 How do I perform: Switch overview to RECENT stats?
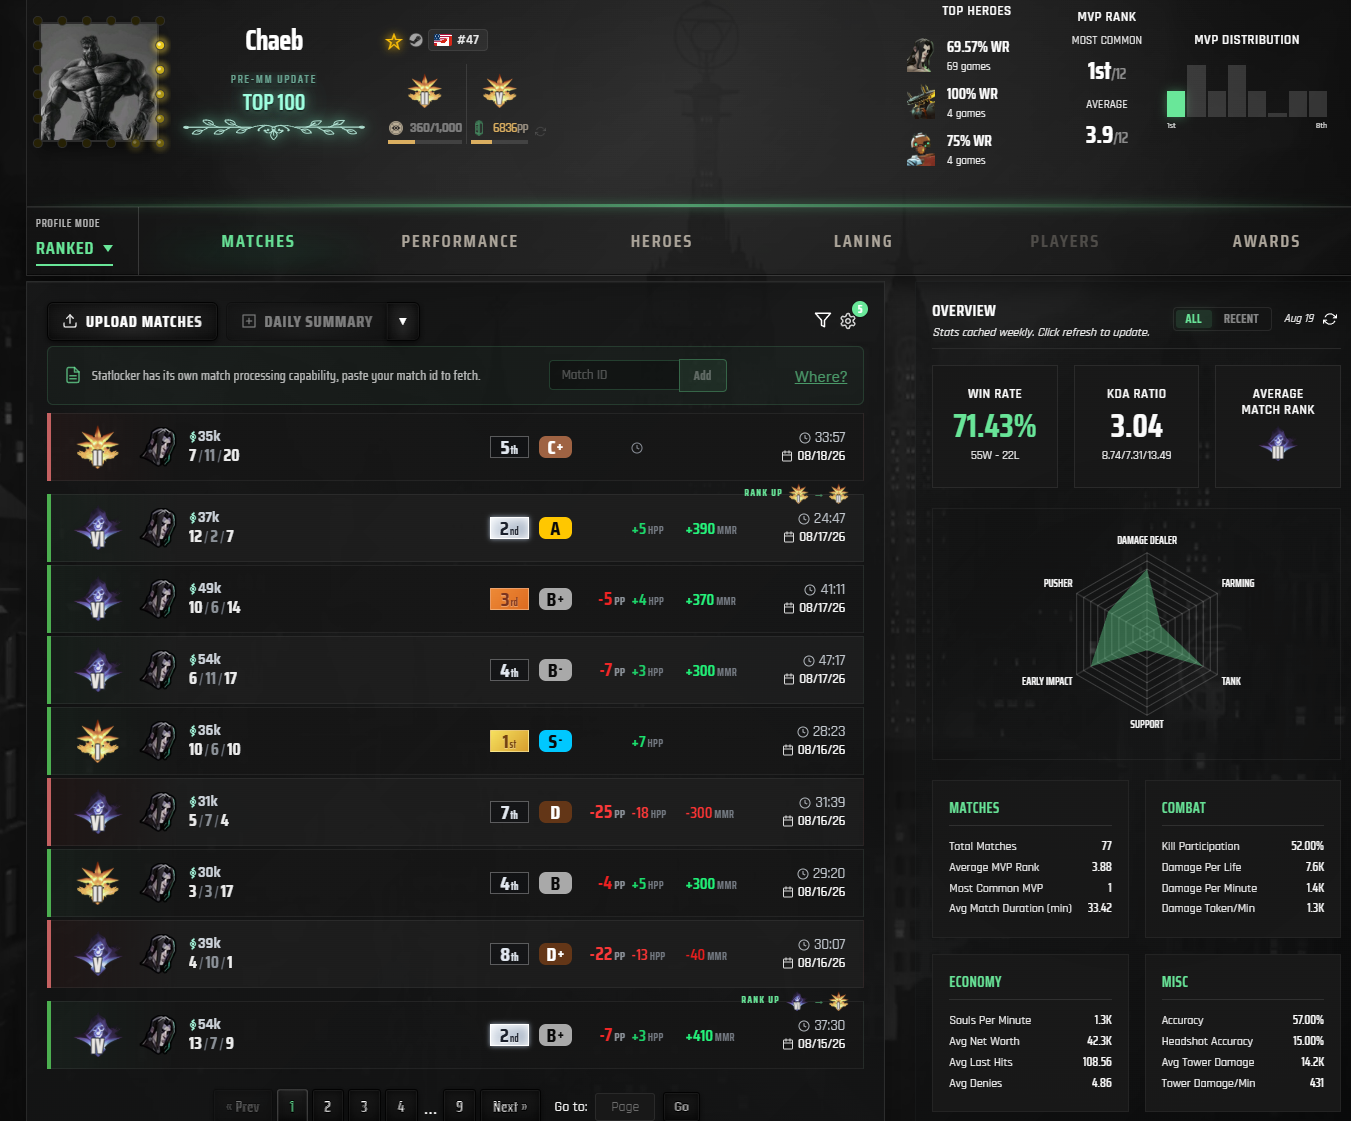(1241, 319)
